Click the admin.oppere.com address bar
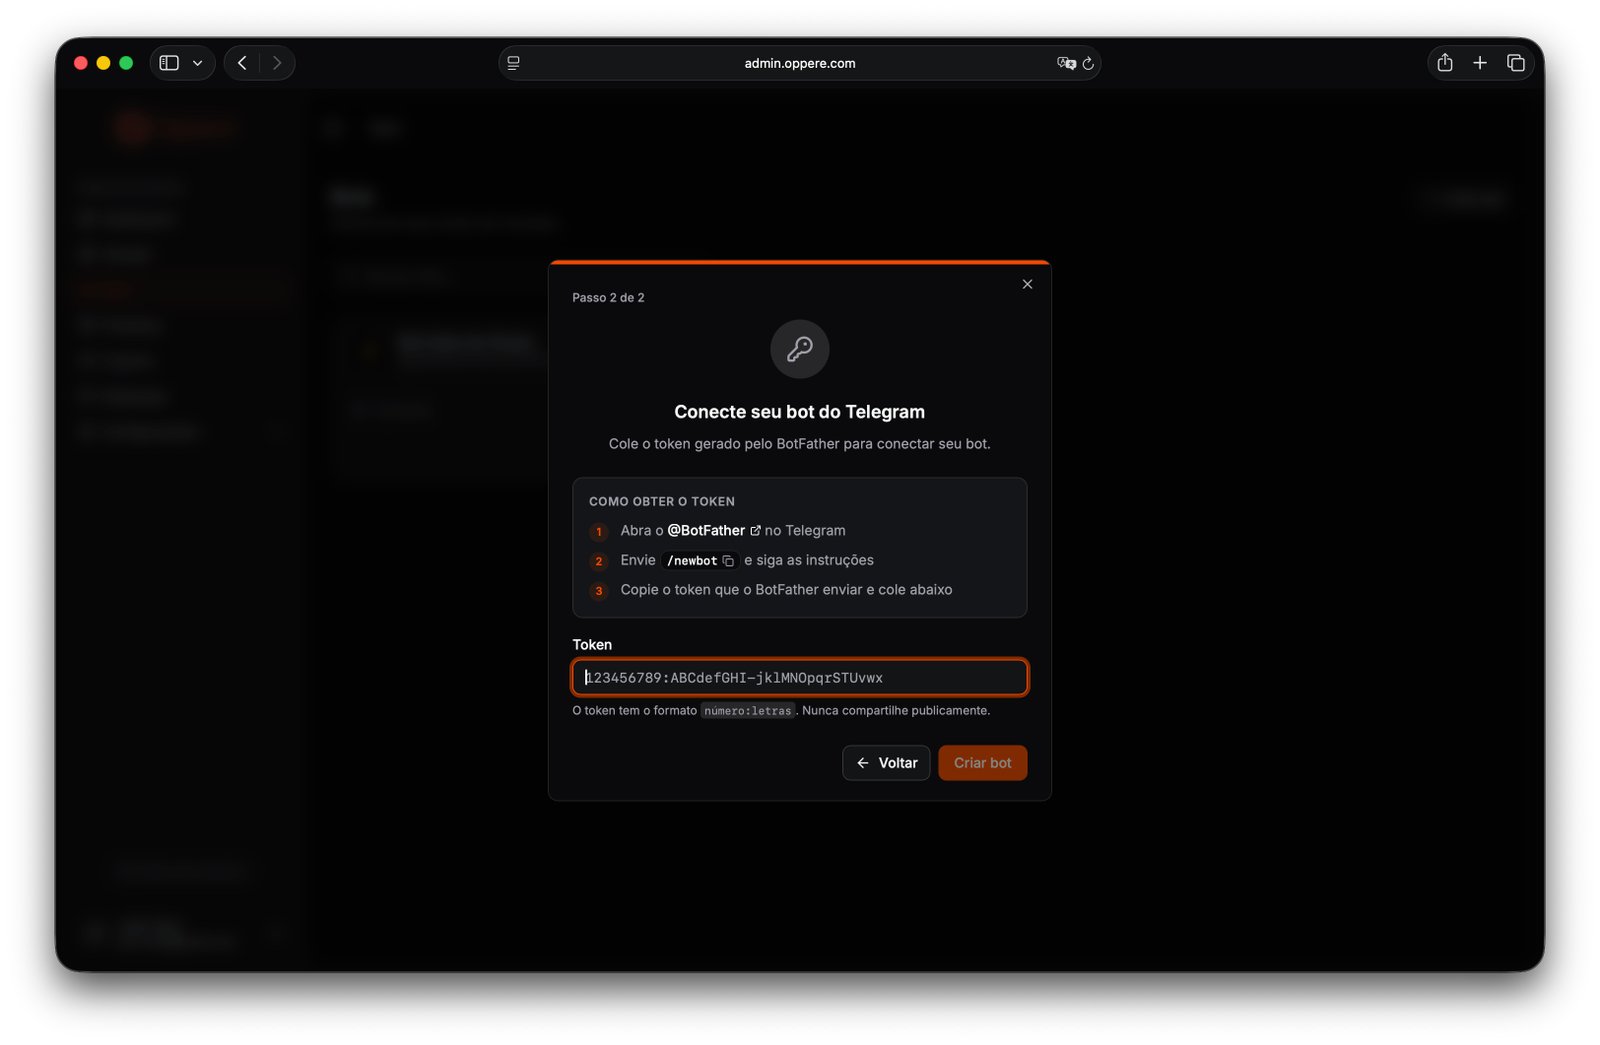 click(799, 63)
